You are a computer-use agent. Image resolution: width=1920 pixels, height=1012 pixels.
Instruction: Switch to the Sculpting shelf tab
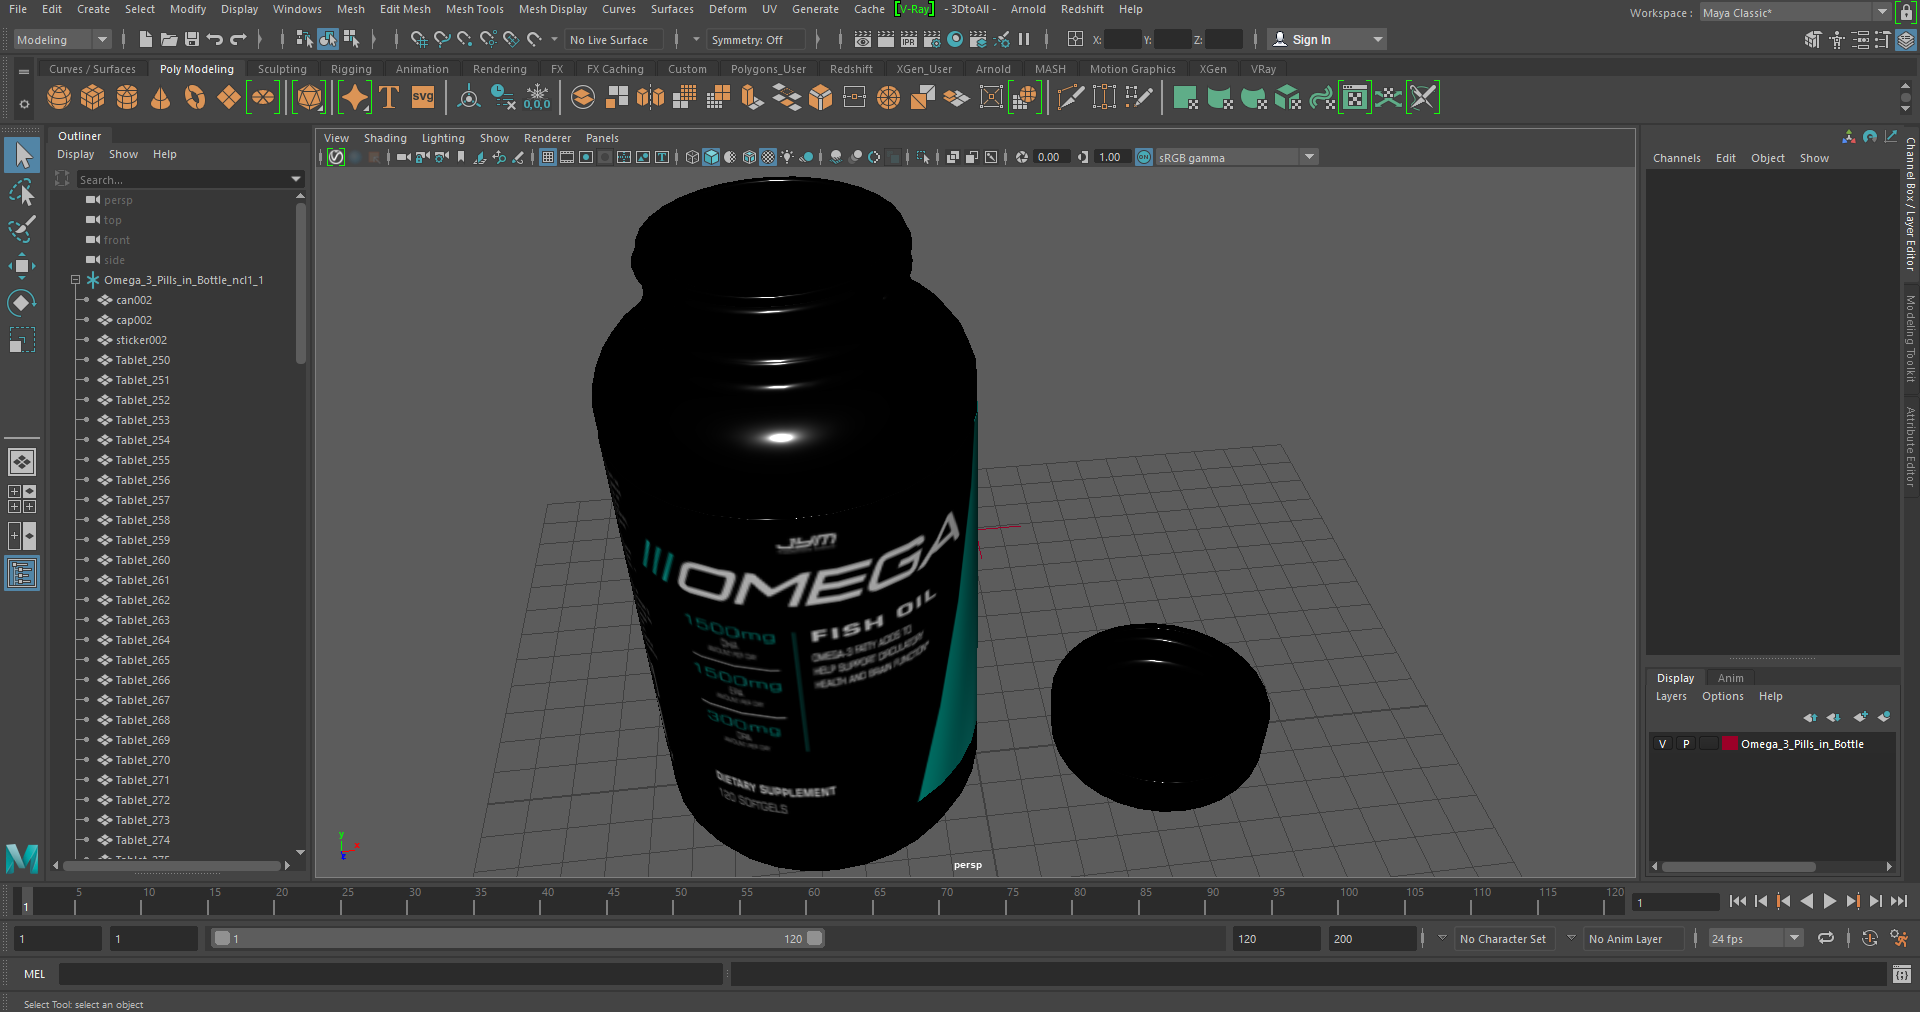282,69
